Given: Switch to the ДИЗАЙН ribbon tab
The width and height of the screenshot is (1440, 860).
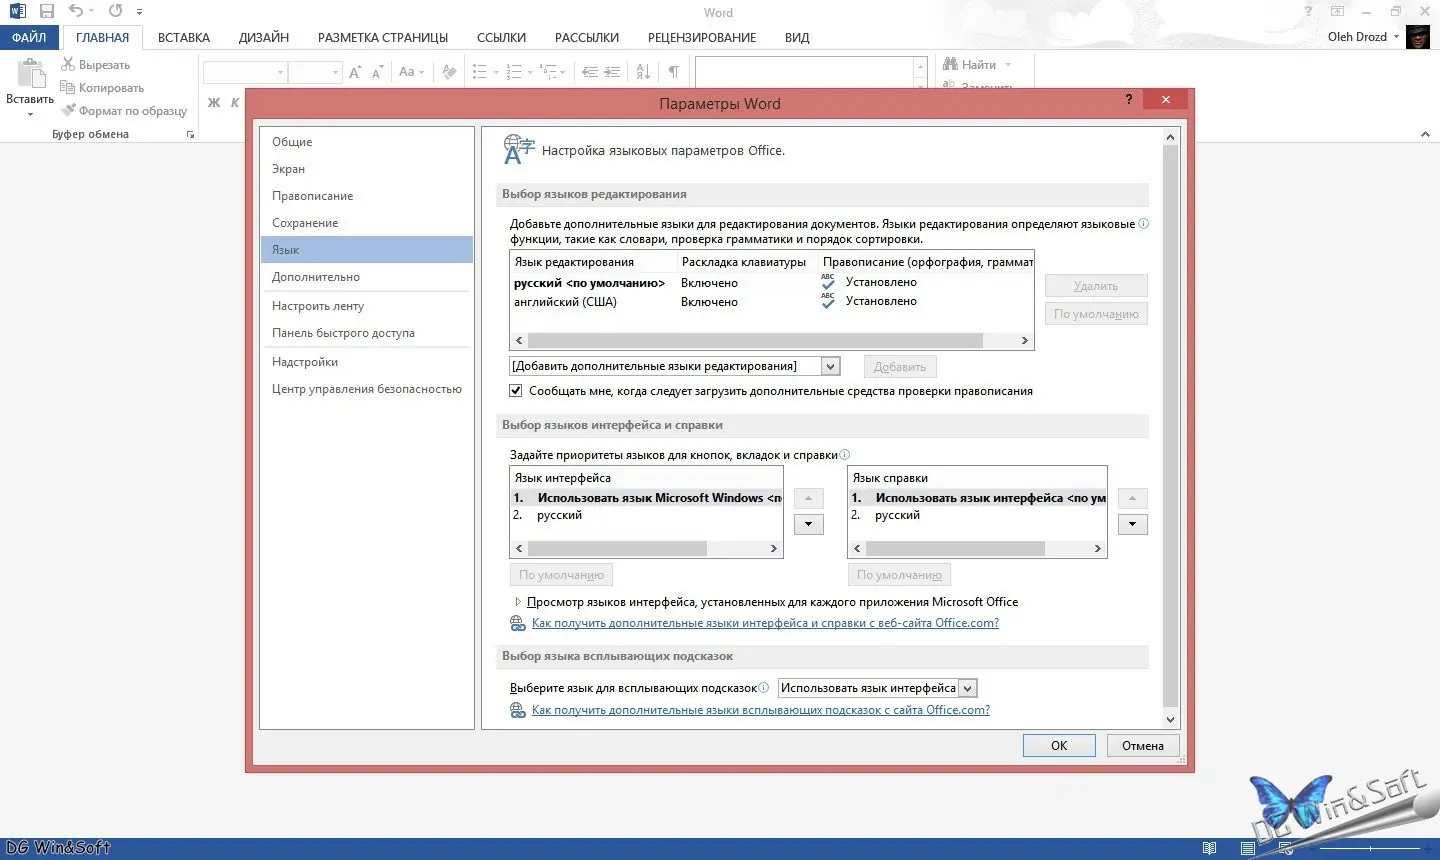Looking at the screenshot, I should (264, 37).
